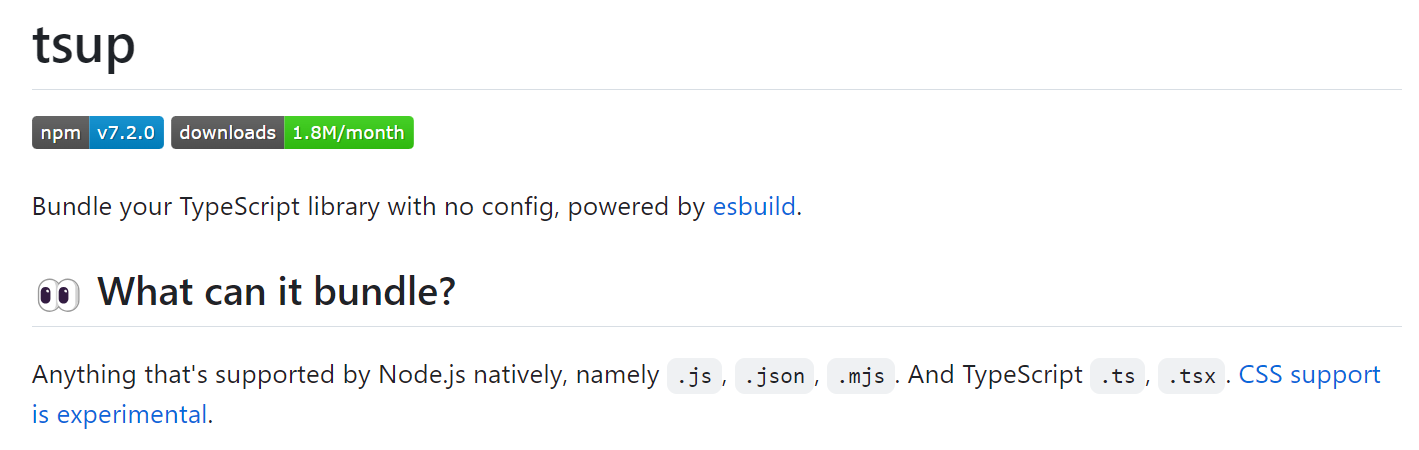Click the eyes emoji icon

[x=58, y=293]
